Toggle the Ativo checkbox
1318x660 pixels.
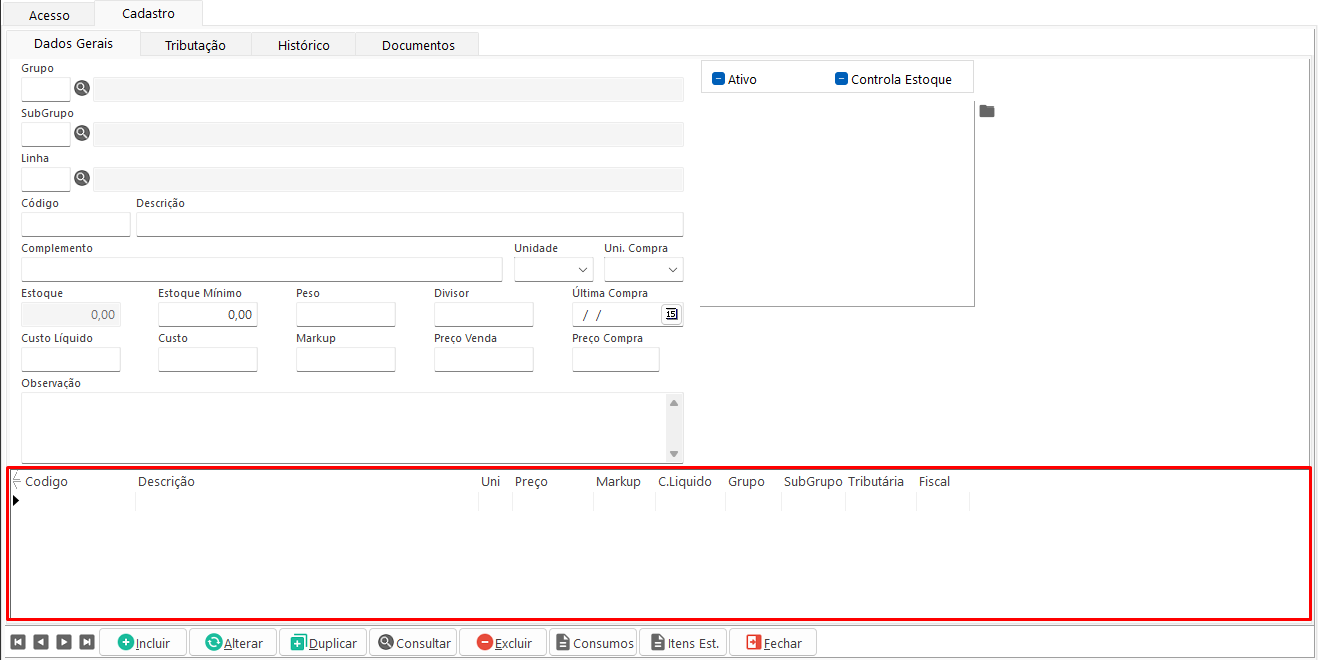[x=718, y=79]
